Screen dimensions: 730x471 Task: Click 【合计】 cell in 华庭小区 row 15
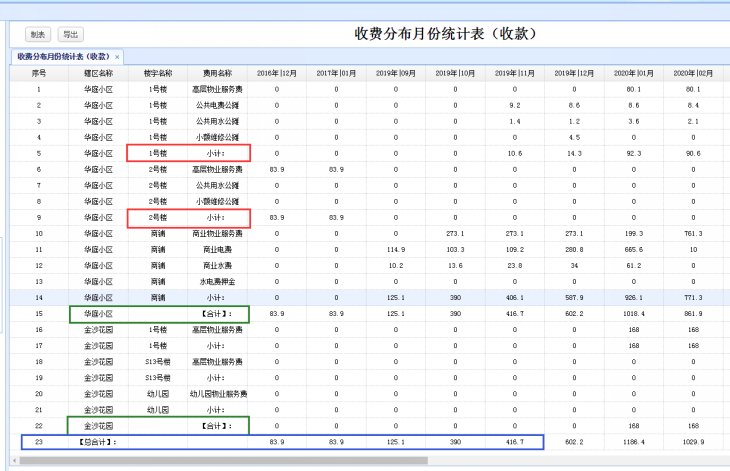[217, 314]
